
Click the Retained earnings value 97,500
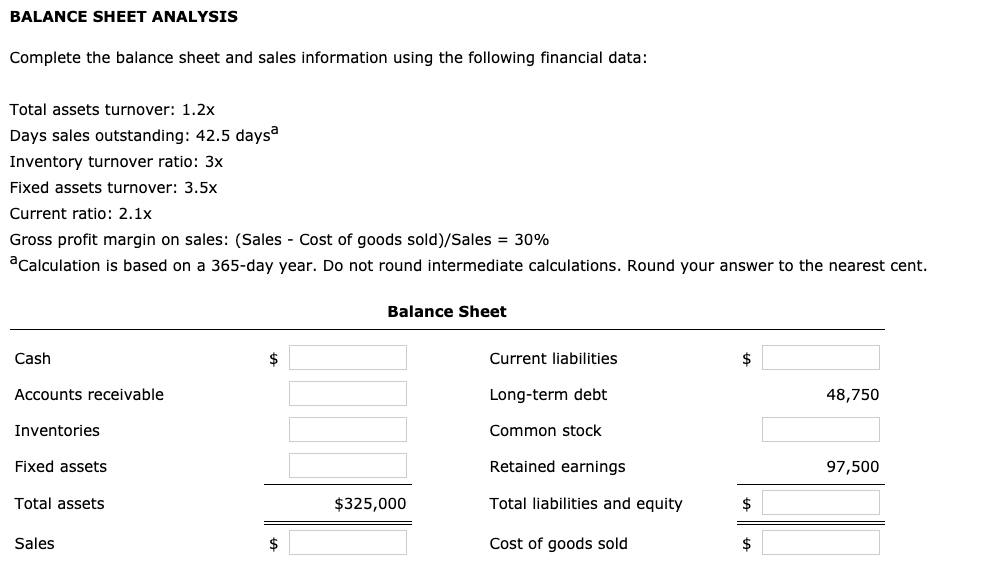pos(852,467)
